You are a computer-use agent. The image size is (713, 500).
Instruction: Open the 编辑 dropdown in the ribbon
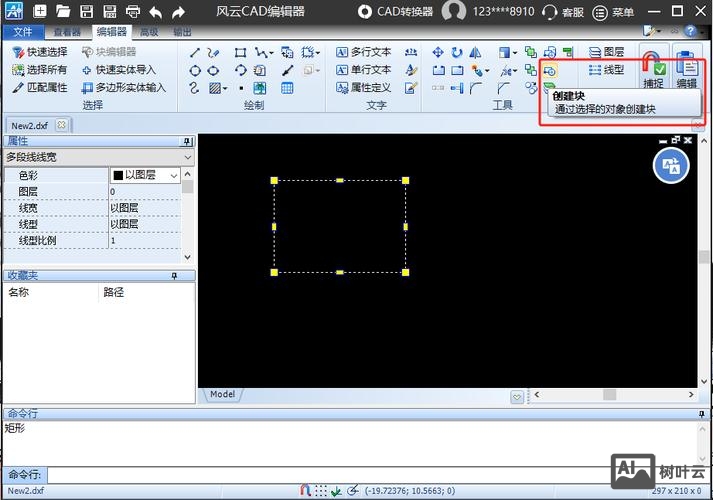tap(687, 71)
